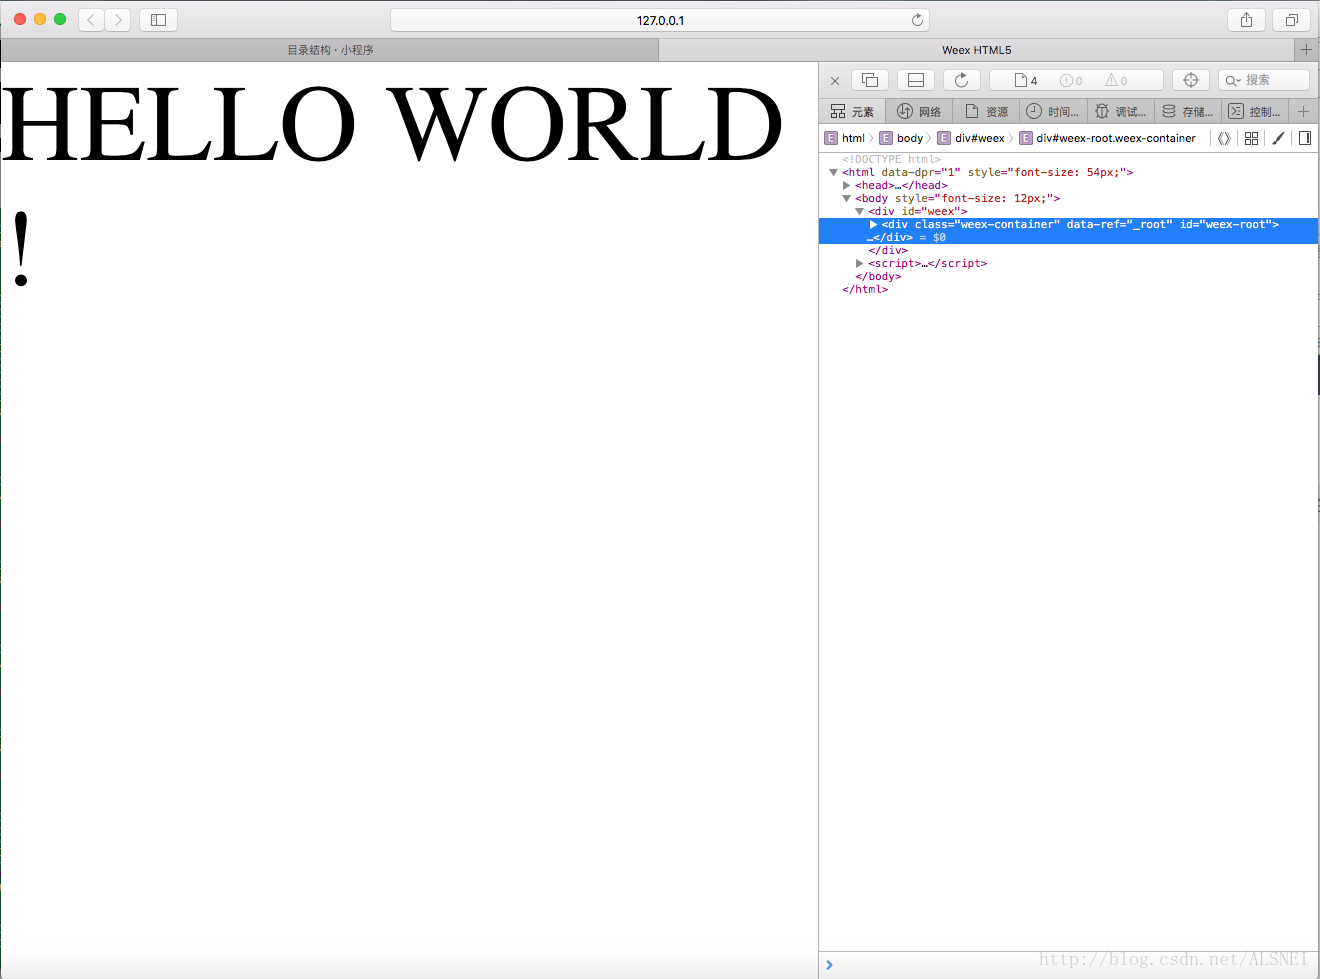
Task: Select div#weex-root.weex-container breadcrumb
Action: coord(1107,138)
